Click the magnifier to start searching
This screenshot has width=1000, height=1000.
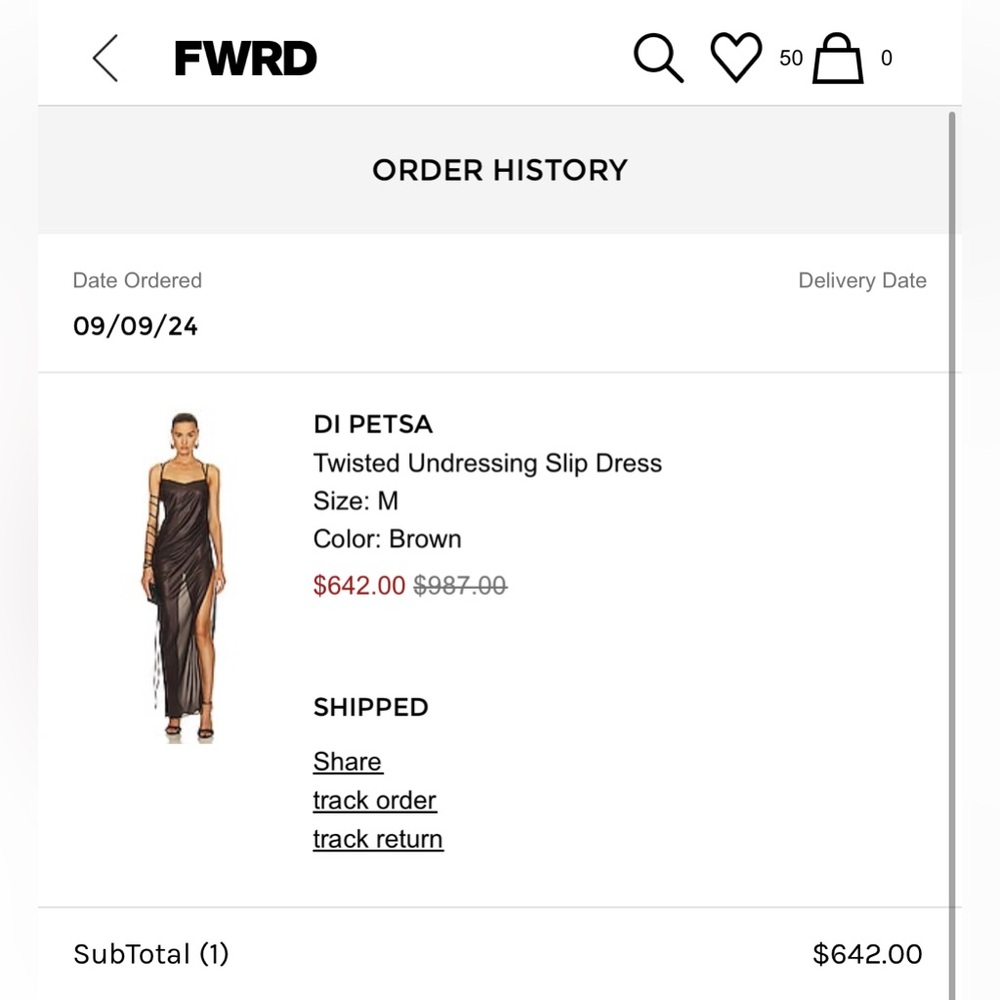(659, 58)
